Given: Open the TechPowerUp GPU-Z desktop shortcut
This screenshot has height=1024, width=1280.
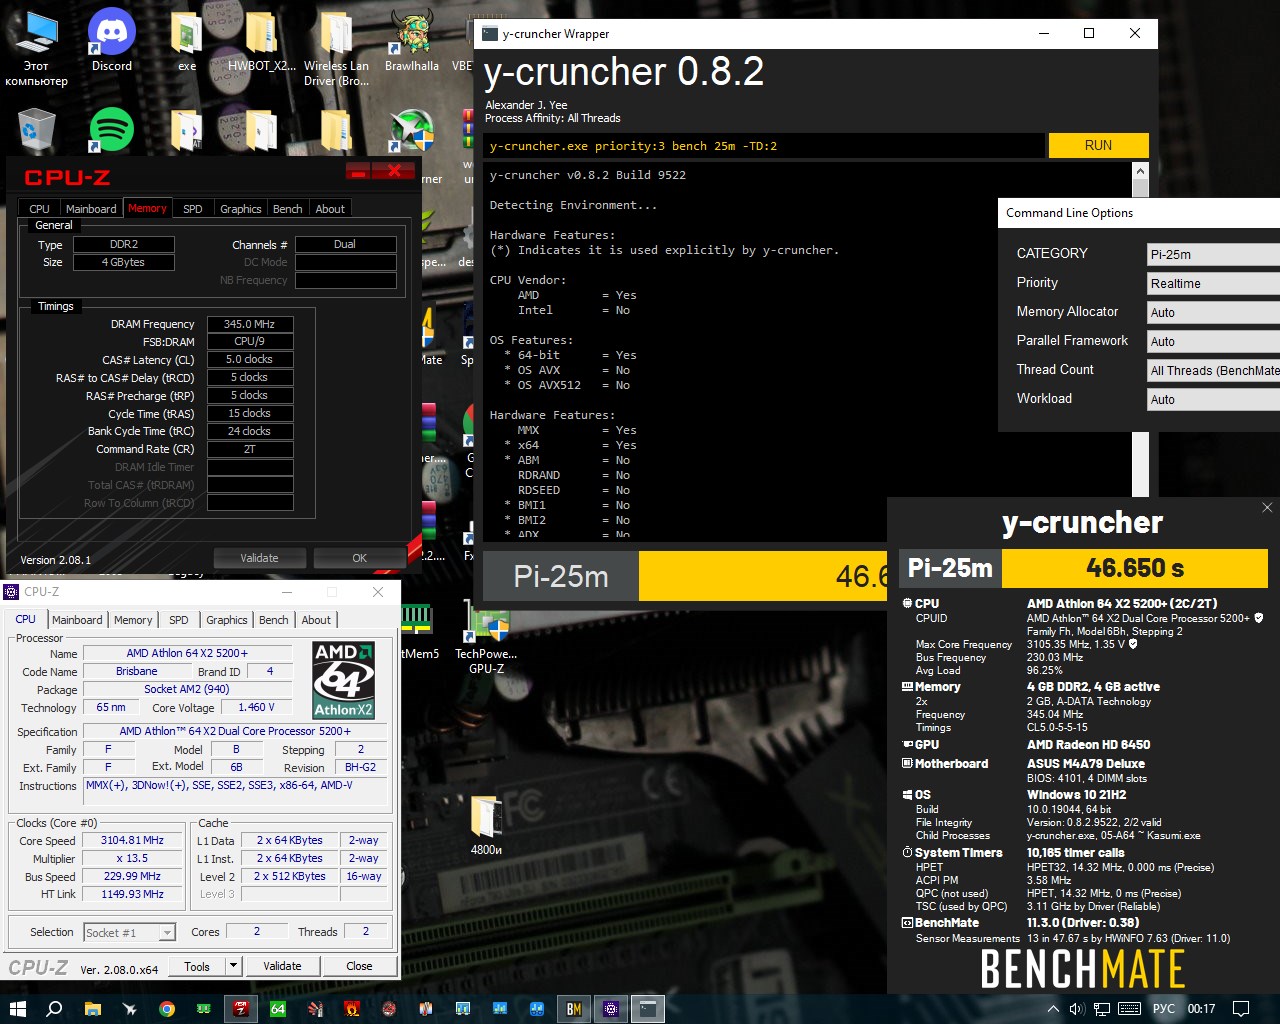Looking at the screenshot, I should 486,636.
